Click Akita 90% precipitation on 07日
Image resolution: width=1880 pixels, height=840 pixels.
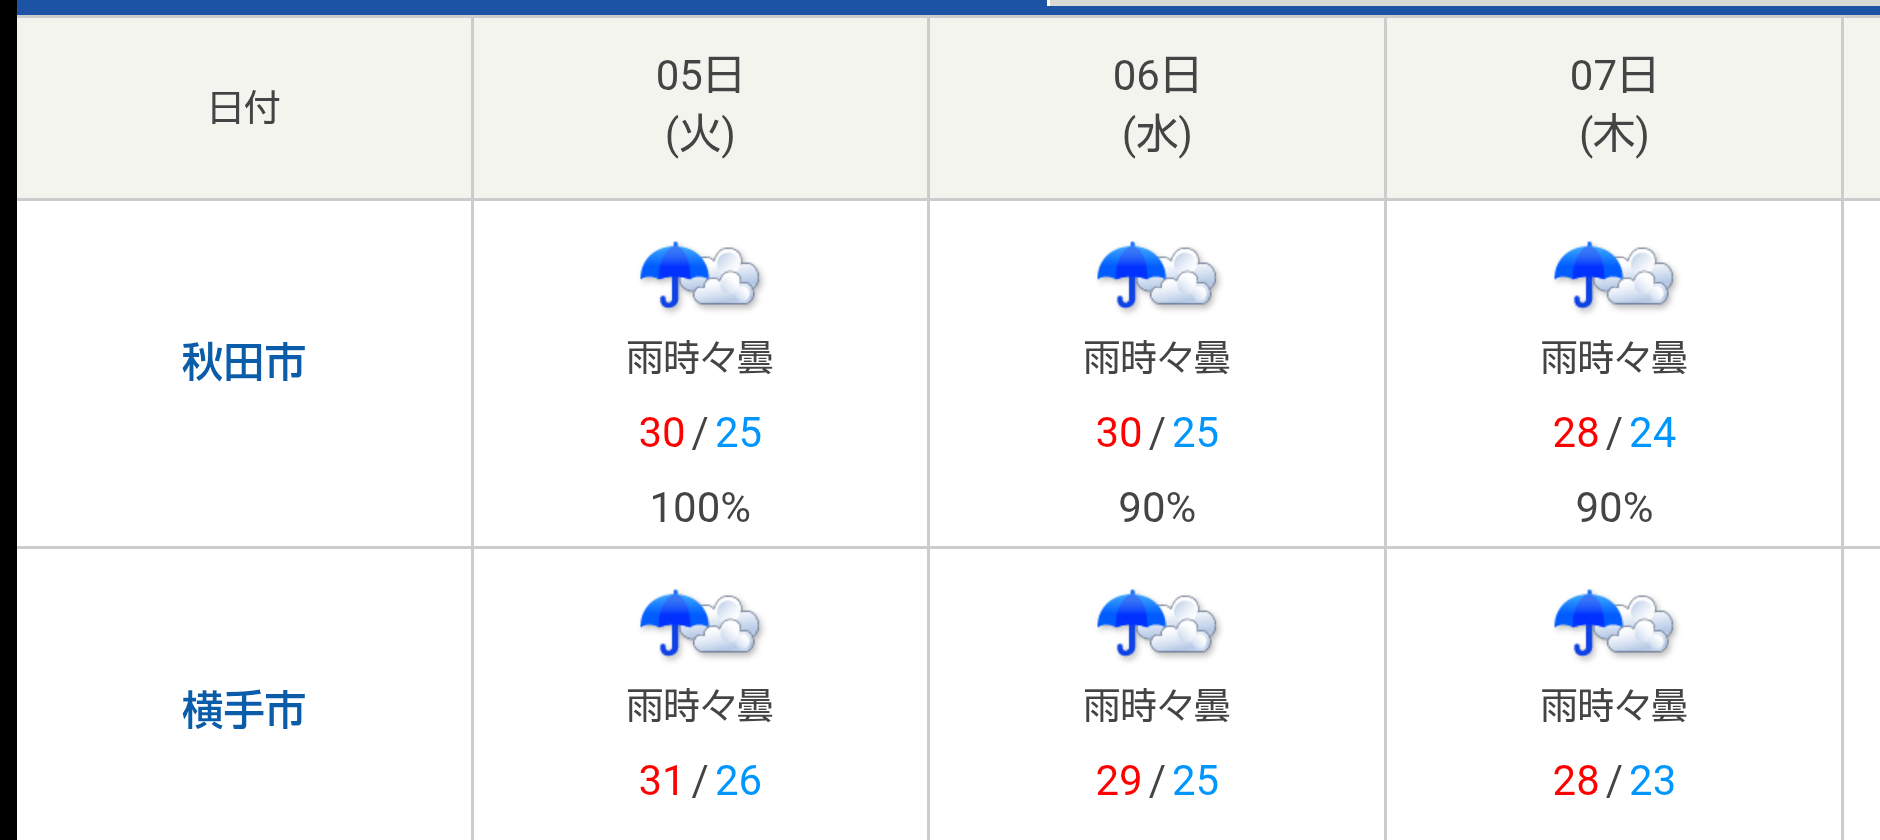point(1614,508)
